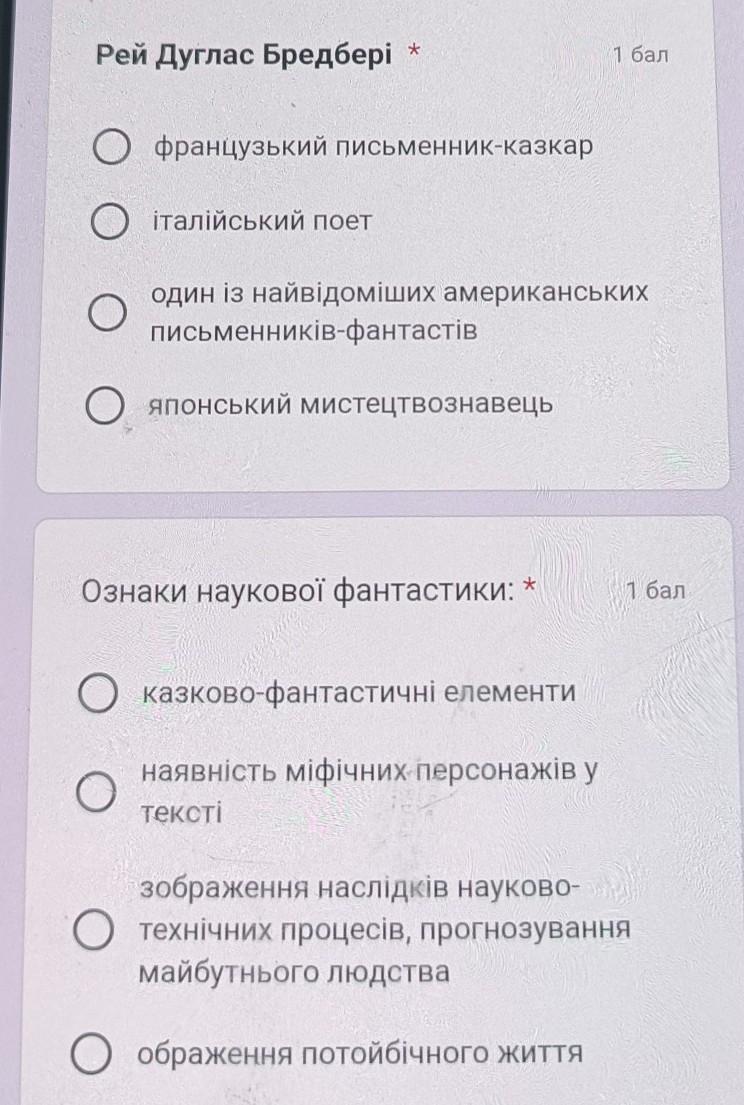Click the option text 'французький письменник-казкар'
744x1105 pixels.
pyautogui.click(x=373, y=147)
